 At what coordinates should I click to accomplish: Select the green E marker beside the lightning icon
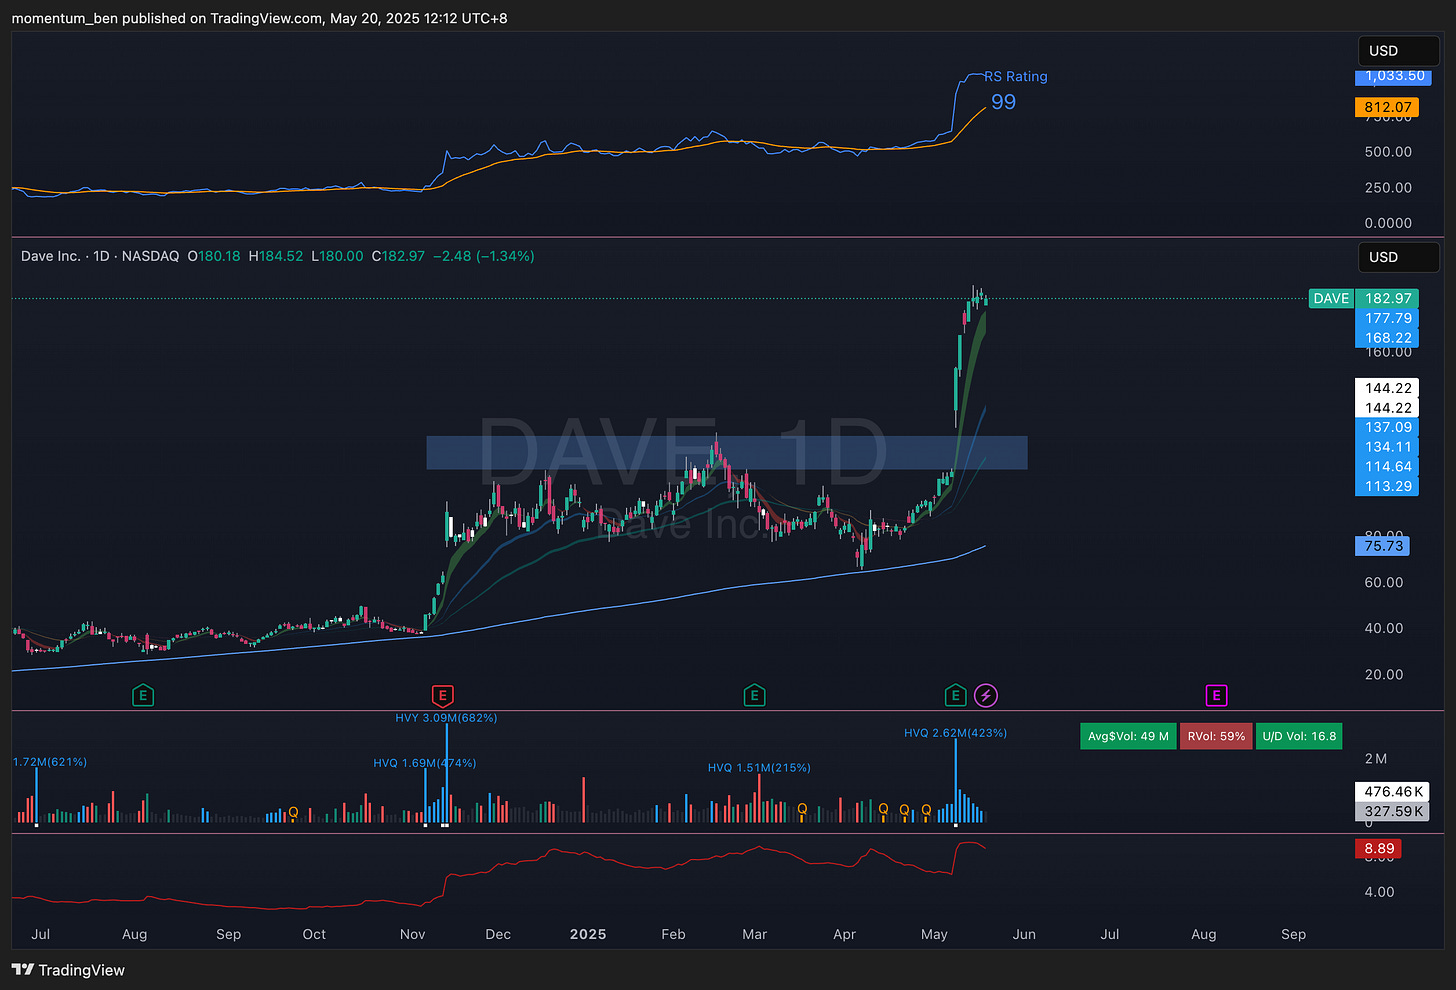click(x=955, y=695)
